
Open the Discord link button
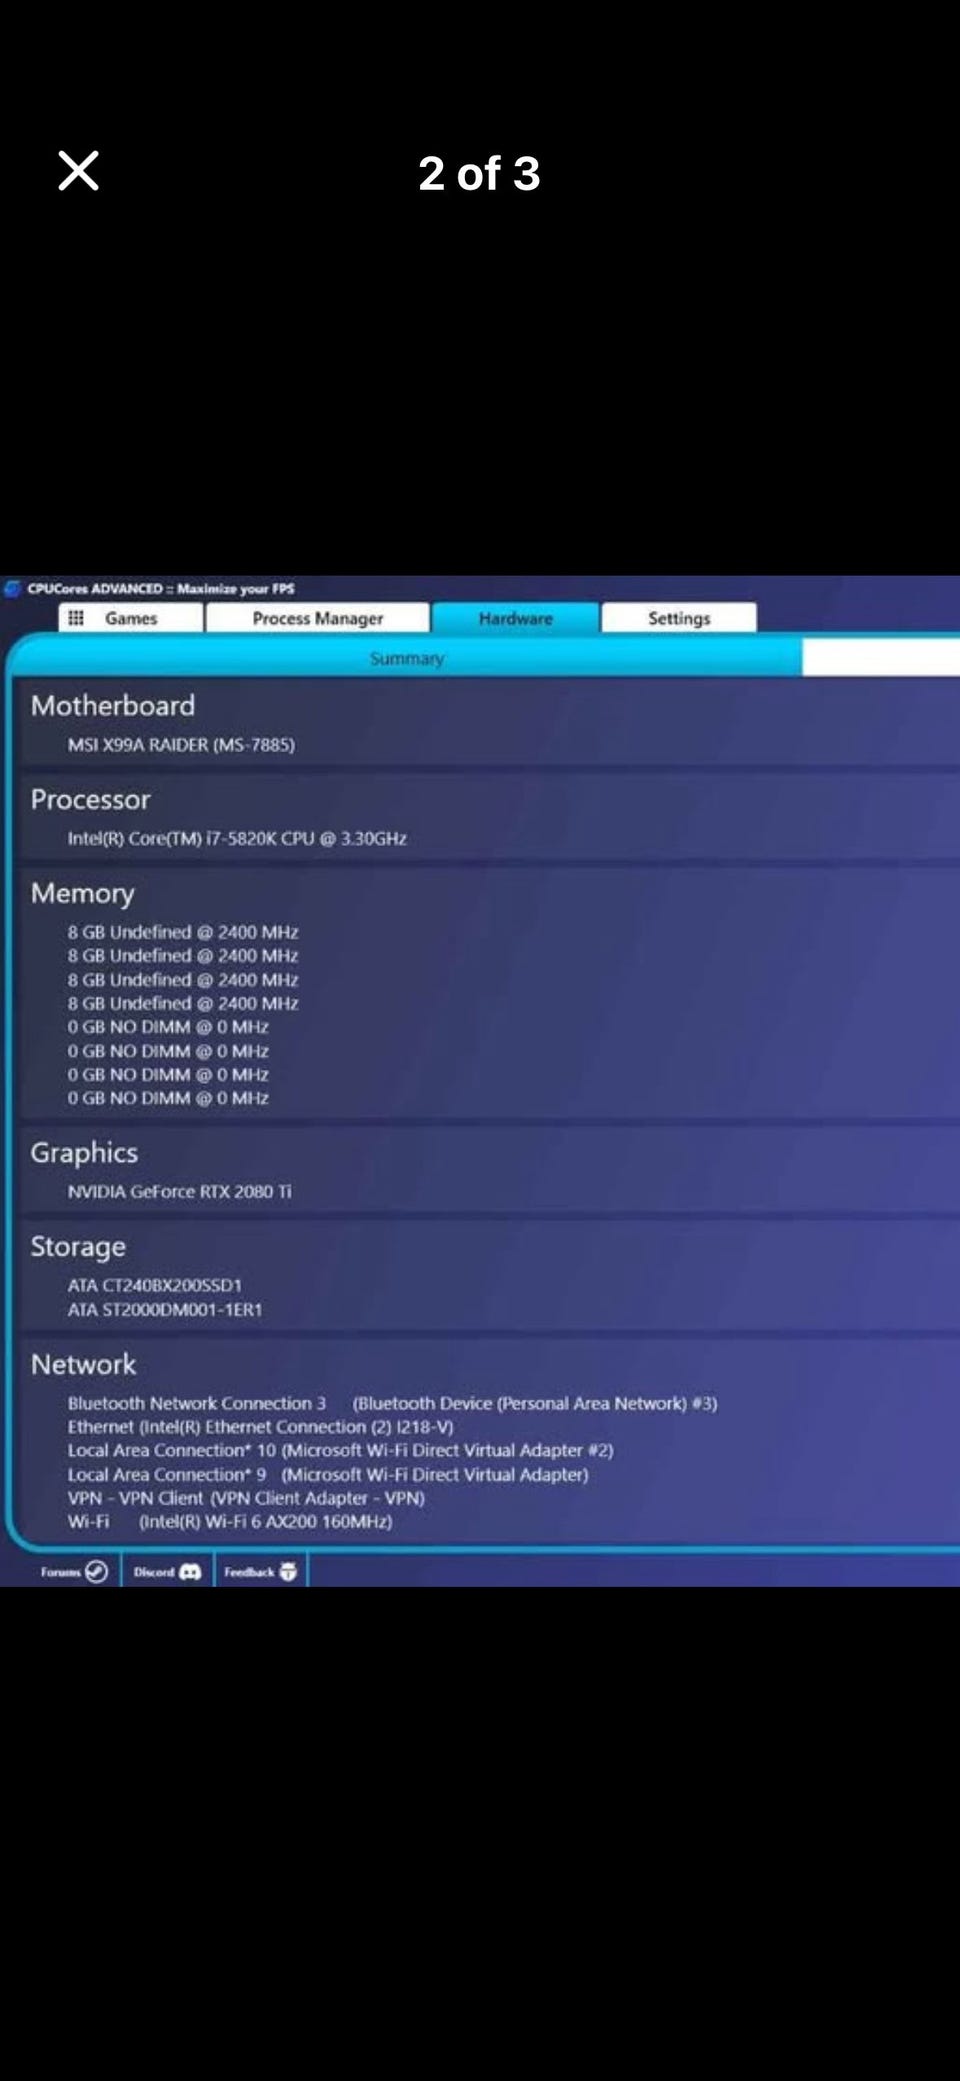167,1572
